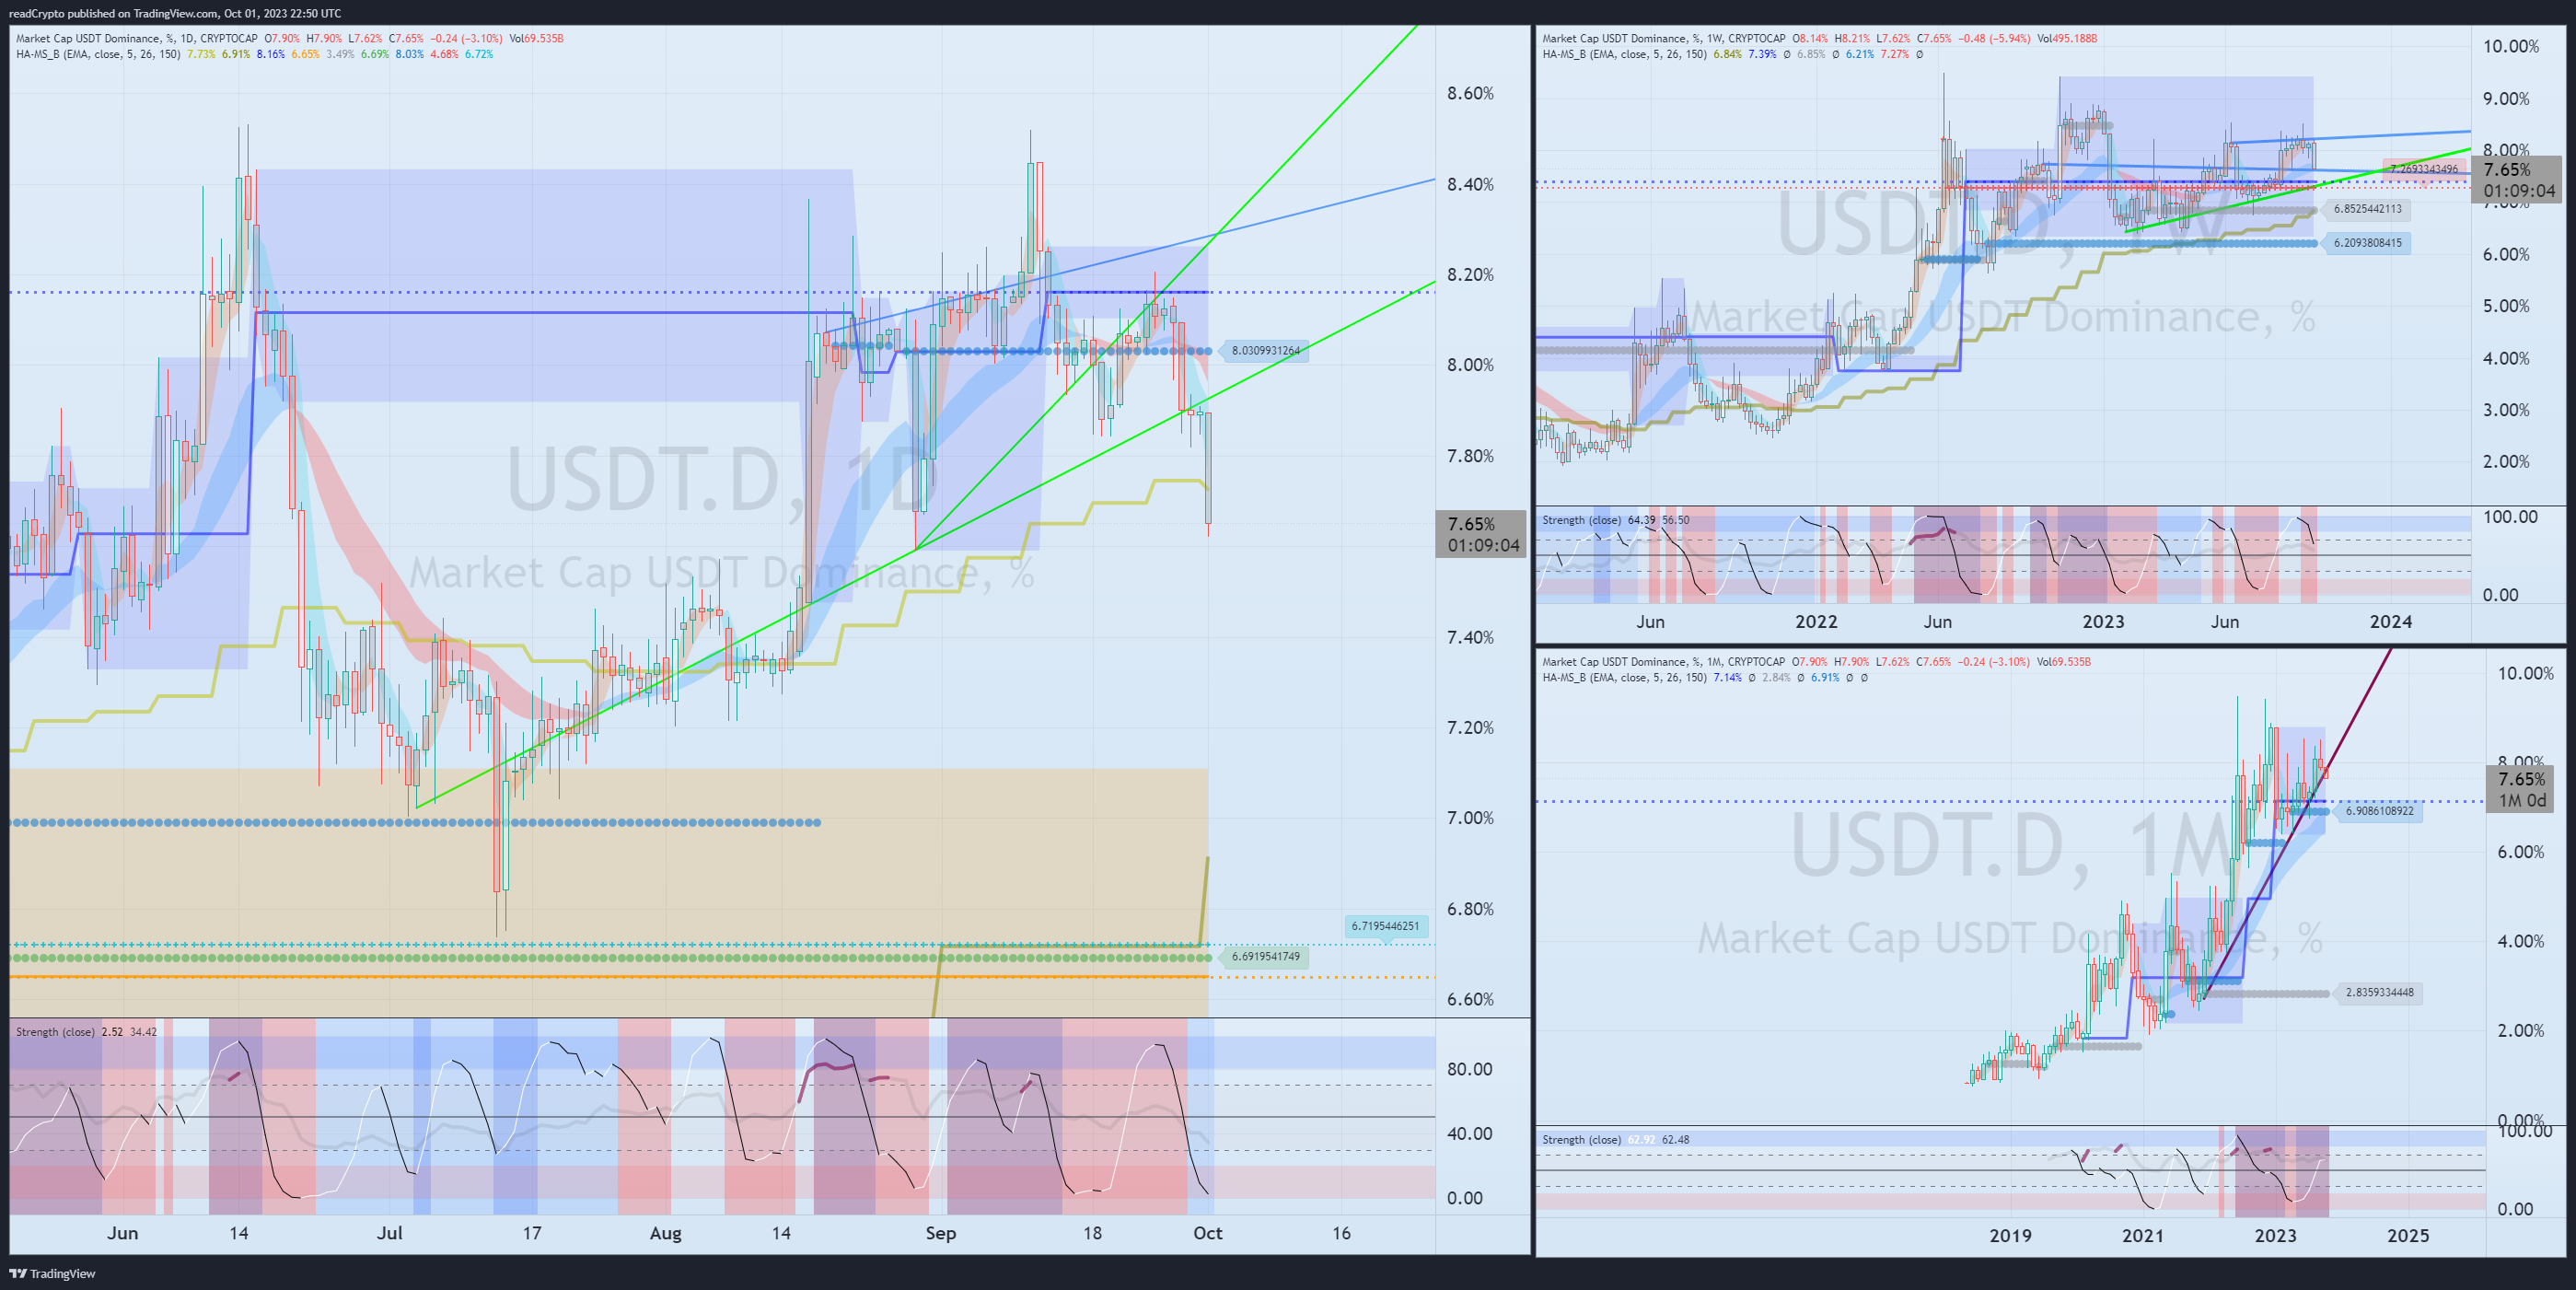Click the 16 date label on the 1D time axis
Screen dimensions: 2576x1290
point(1341,1233)
